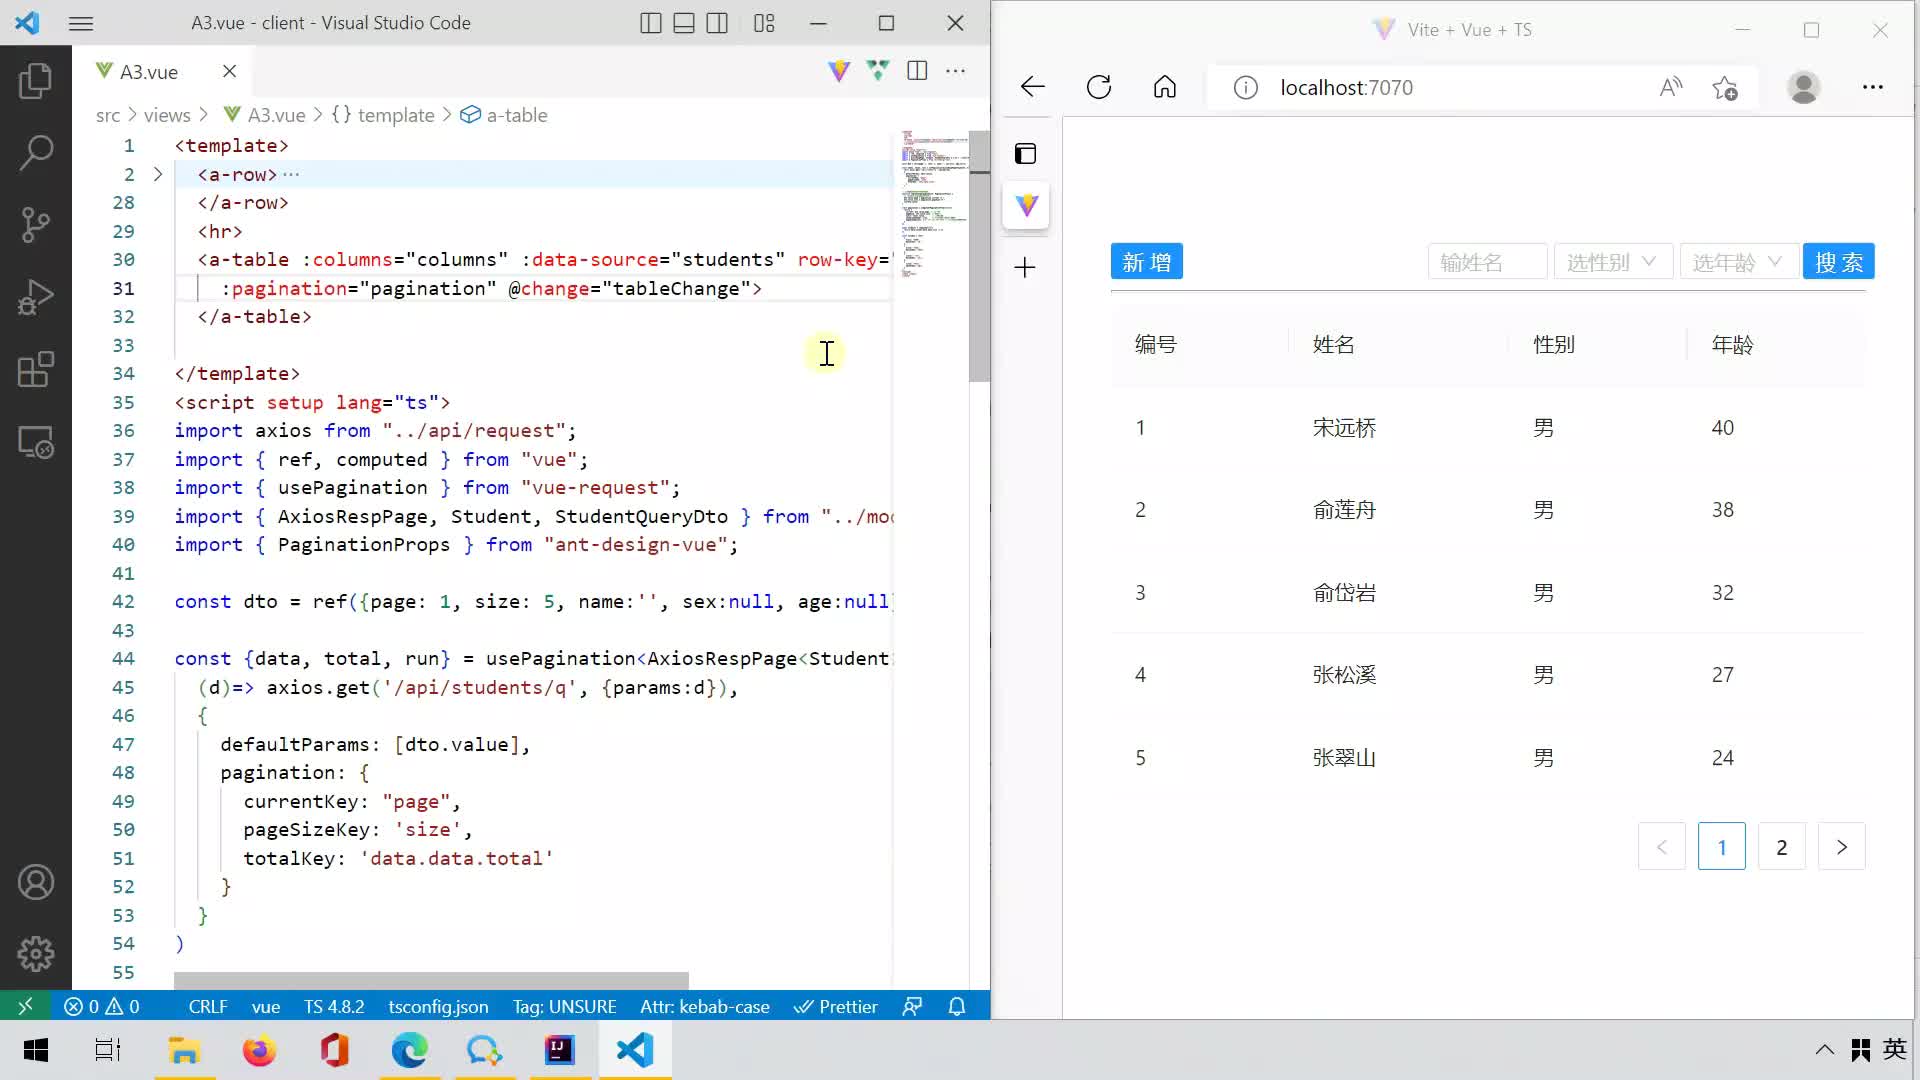Click the template breadcrumb segment
This screenshot has height=1080, width=1920.
pyautogui.click(x=384, y=115)
